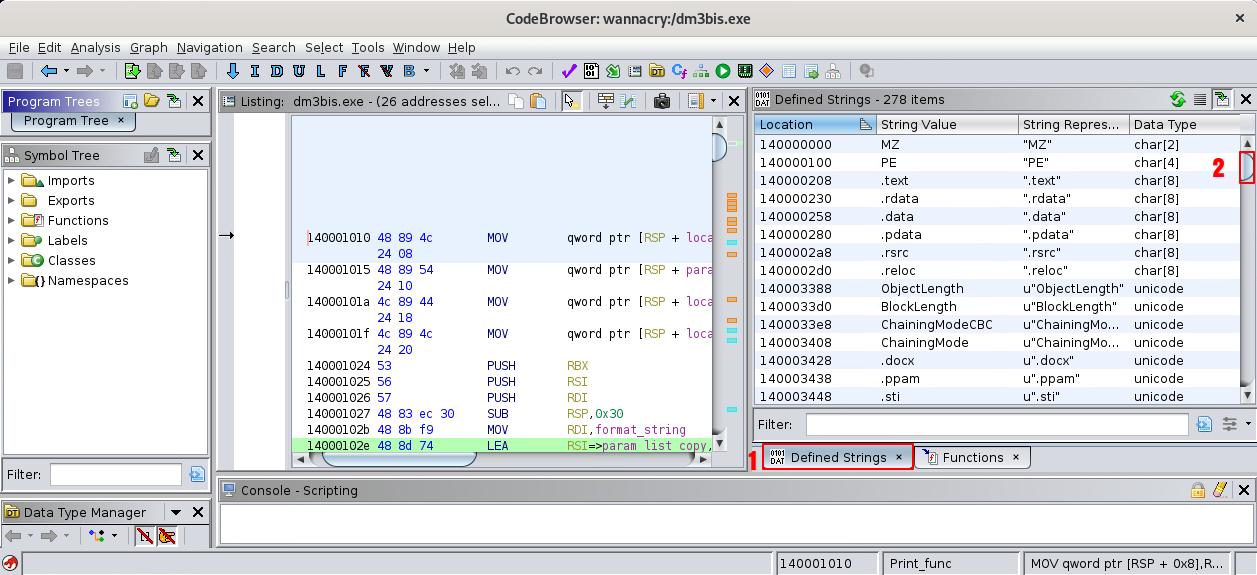Open the Analysis menu
Viewport: 1257px width, 575px height.
(95, 47)
